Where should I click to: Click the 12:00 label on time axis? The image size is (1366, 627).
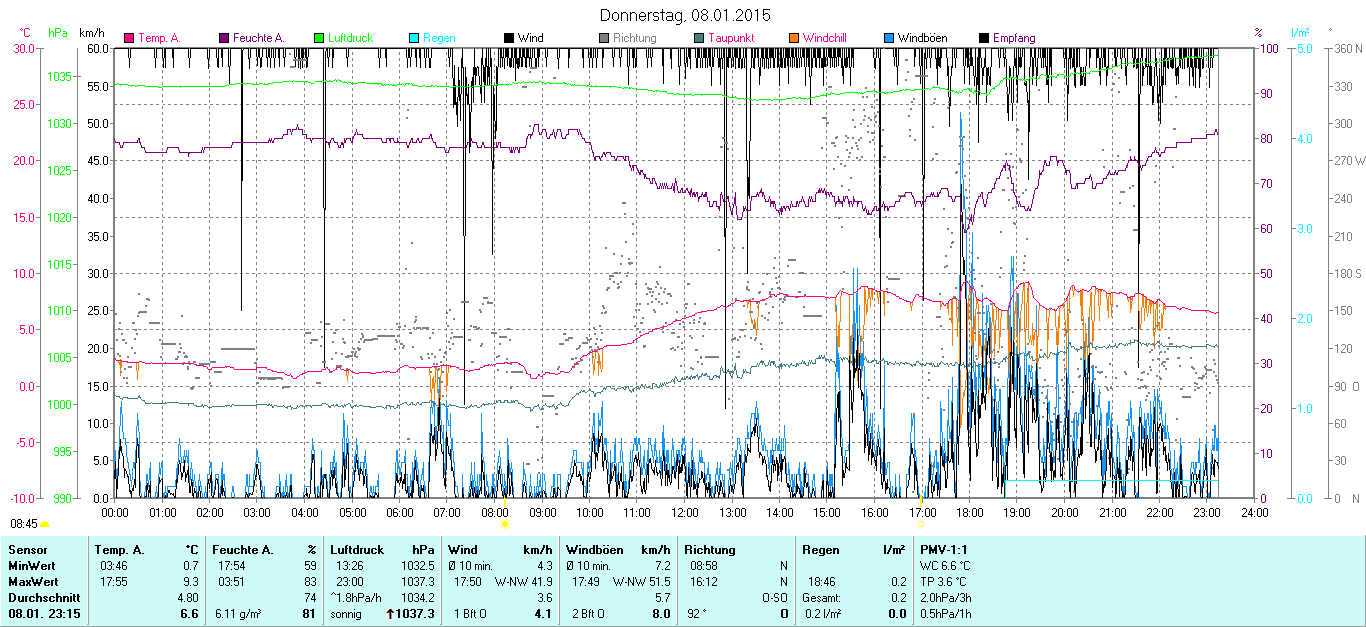pyautogui.click(x=685, y=512)
